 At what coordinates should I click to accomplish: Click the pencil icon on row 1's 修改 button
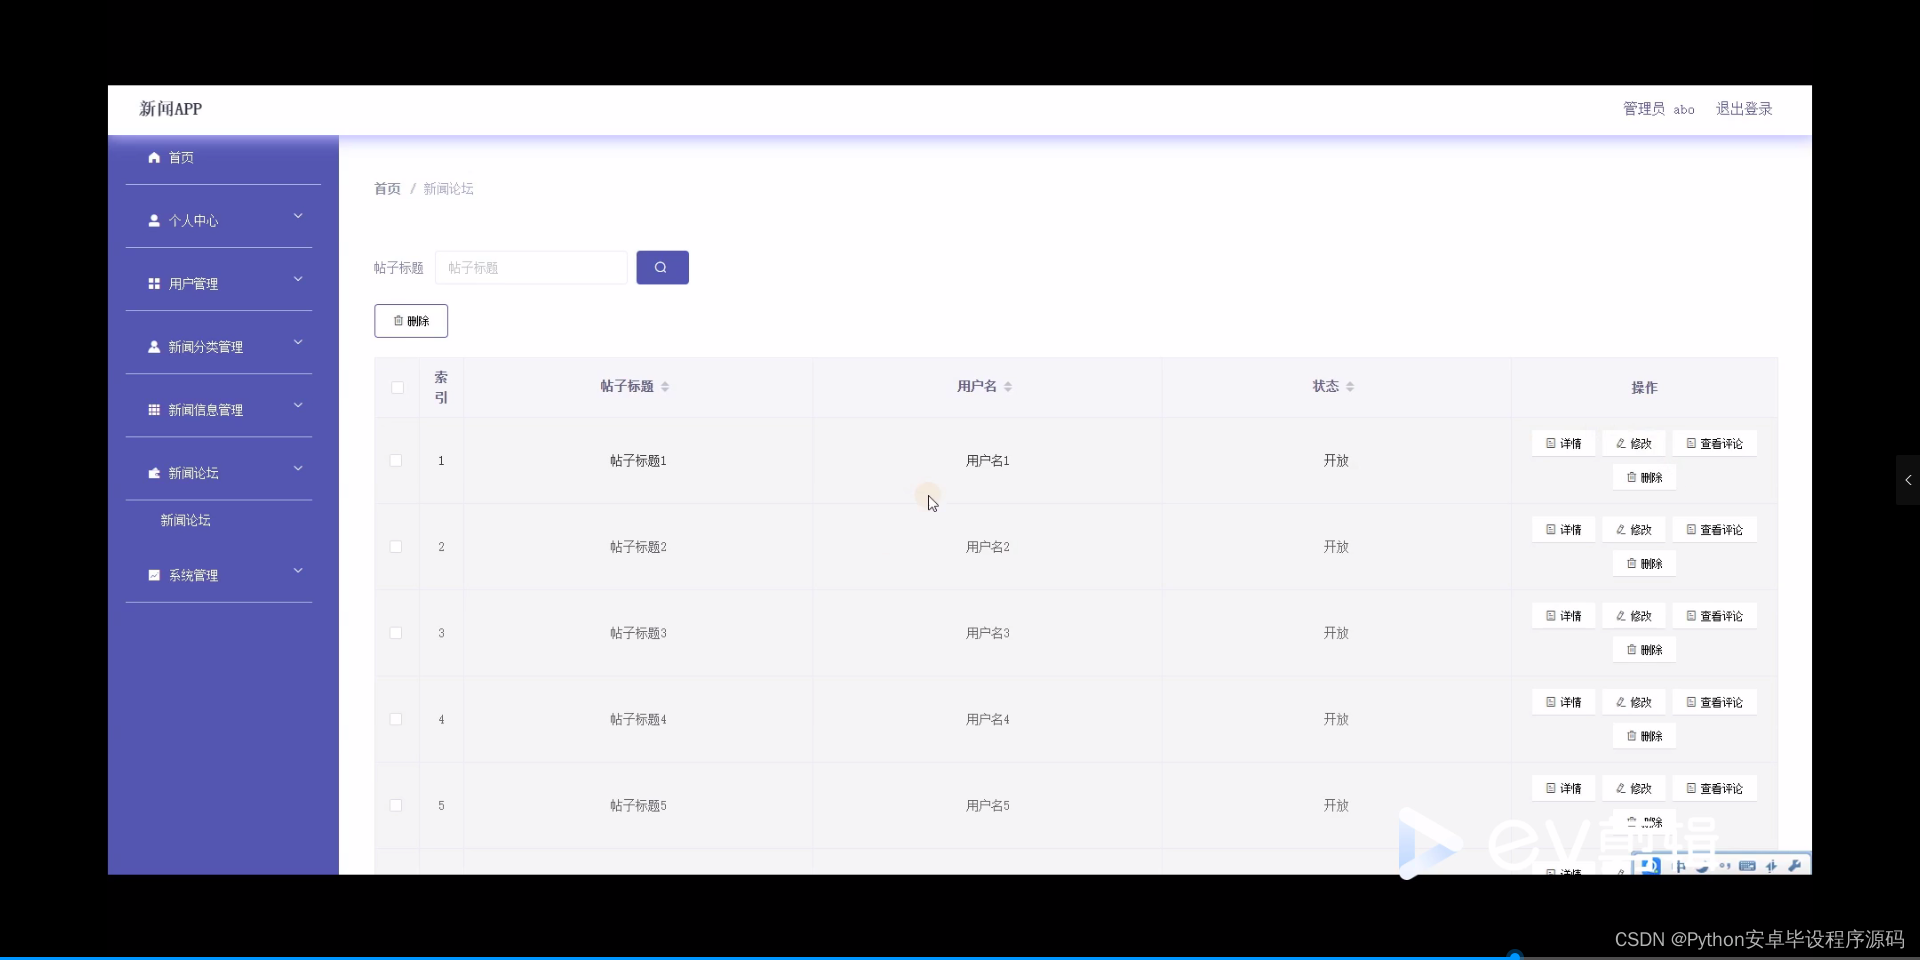[1620, 443]
